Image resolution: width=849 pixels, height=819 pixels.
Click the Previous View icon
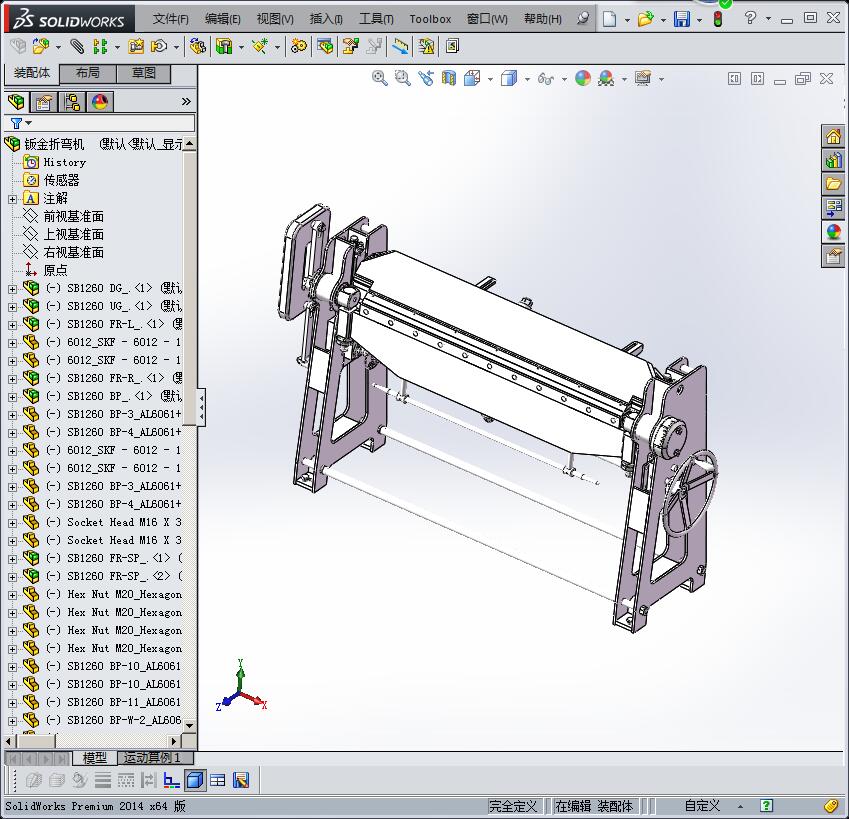click(426, 78)
